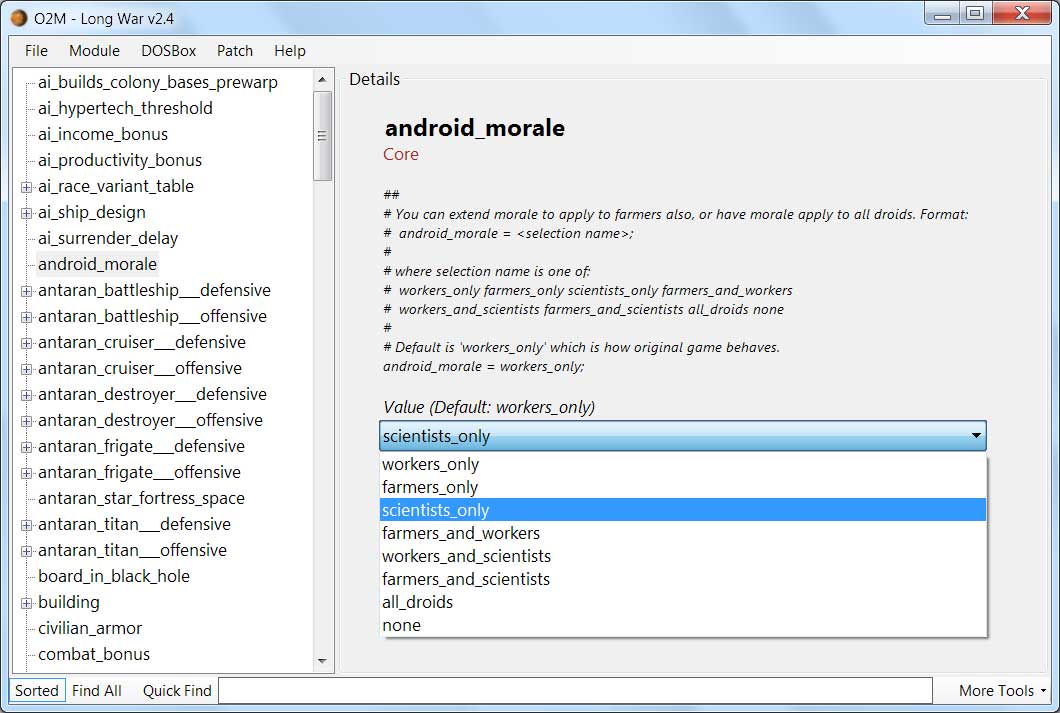Choose farmers_only from the dropdown list
Viewport: 1060px width, 713px height.
coord(683,487)
